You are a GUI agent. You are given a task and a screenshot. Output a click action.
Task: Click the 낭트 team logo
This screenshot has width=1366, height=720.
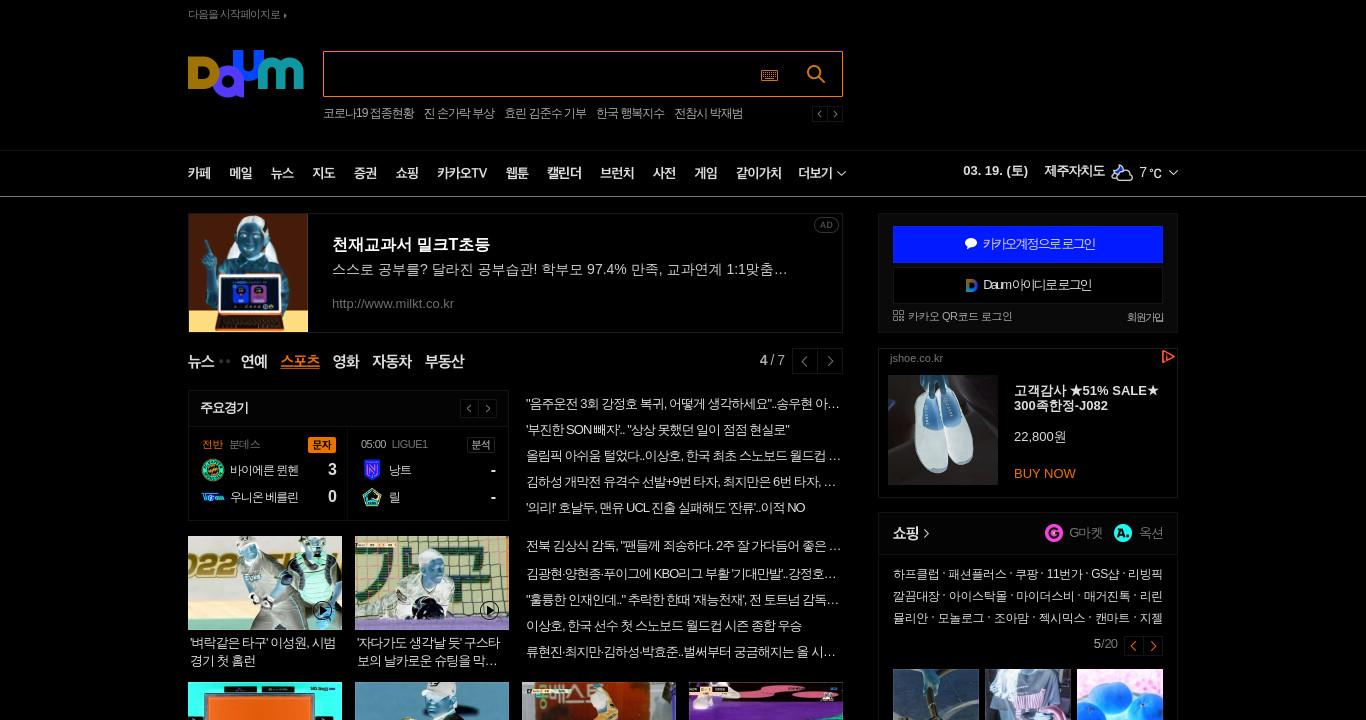coord(372,470)
